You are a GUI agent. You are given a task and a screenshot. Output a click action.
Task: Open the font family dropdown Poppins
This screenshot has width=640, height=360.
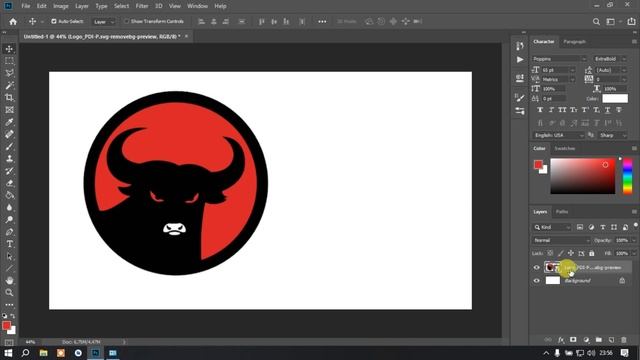point(559,59)
